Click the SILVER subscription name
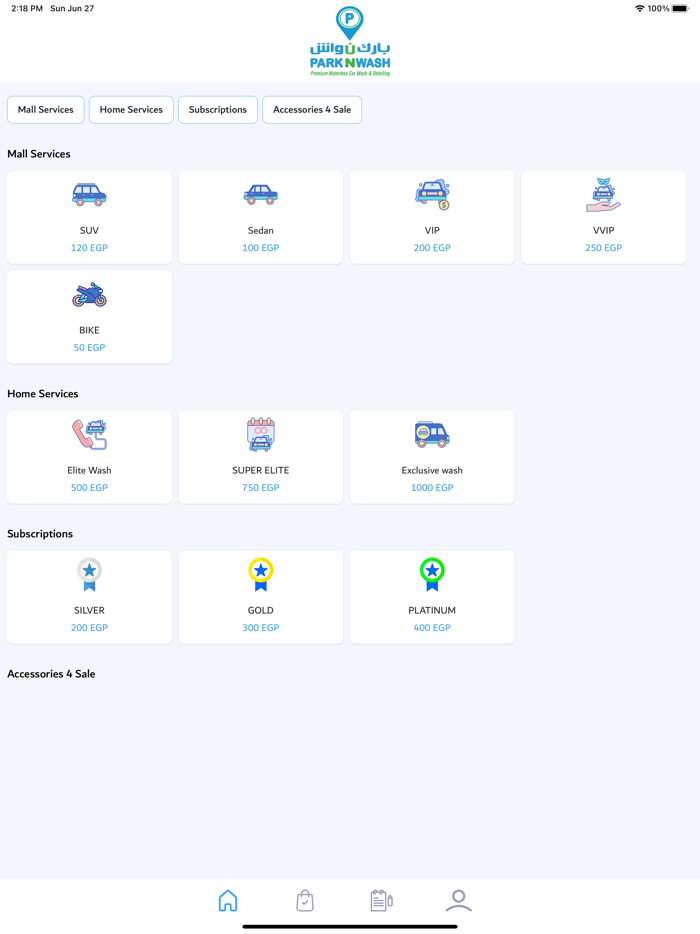 click(89, 610)
